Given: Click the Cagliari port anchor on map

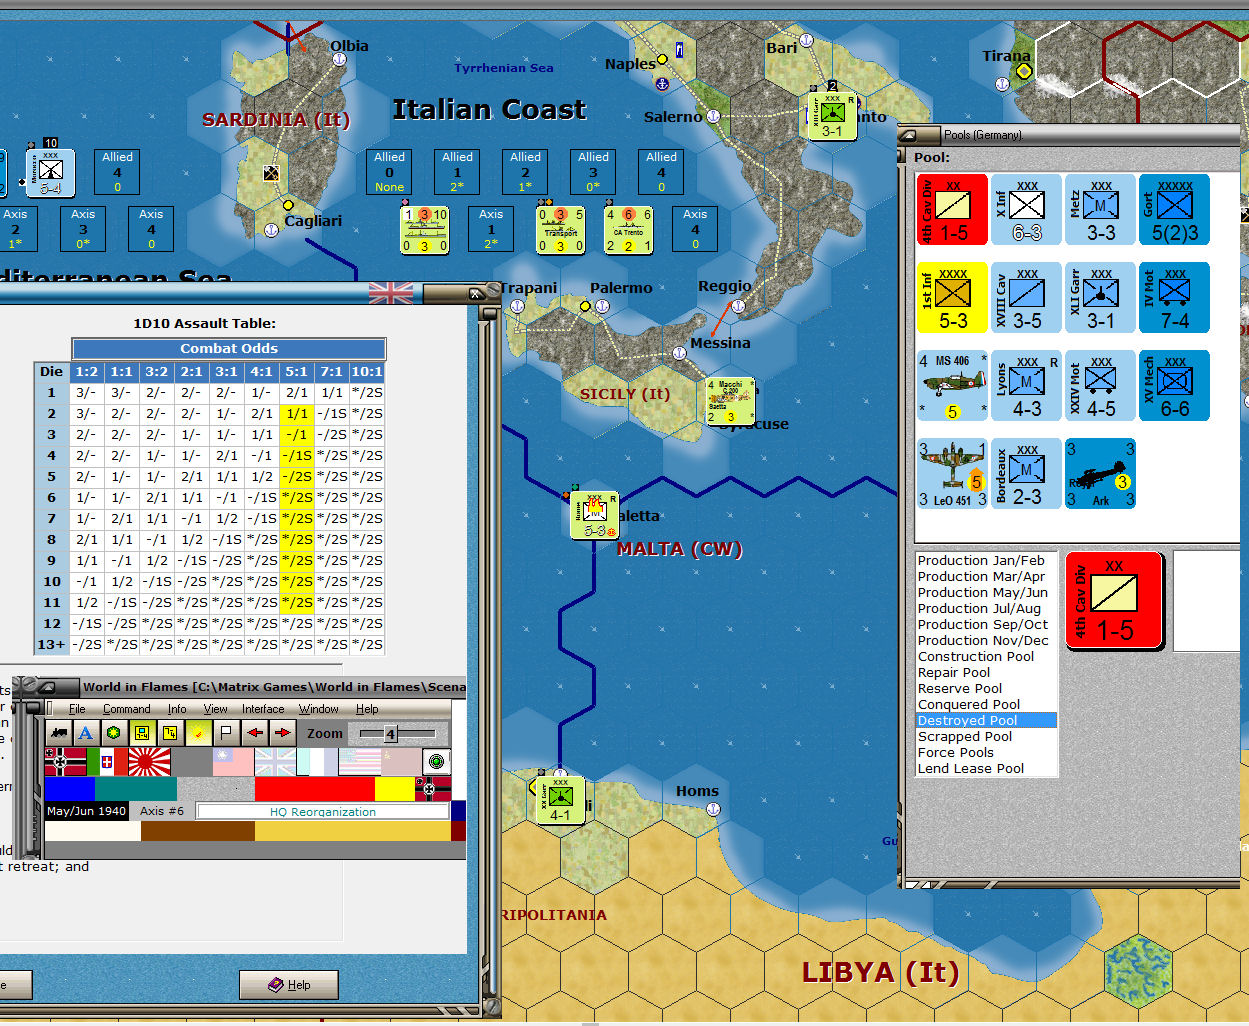Looking at the screenshot, I should [270, 230].
